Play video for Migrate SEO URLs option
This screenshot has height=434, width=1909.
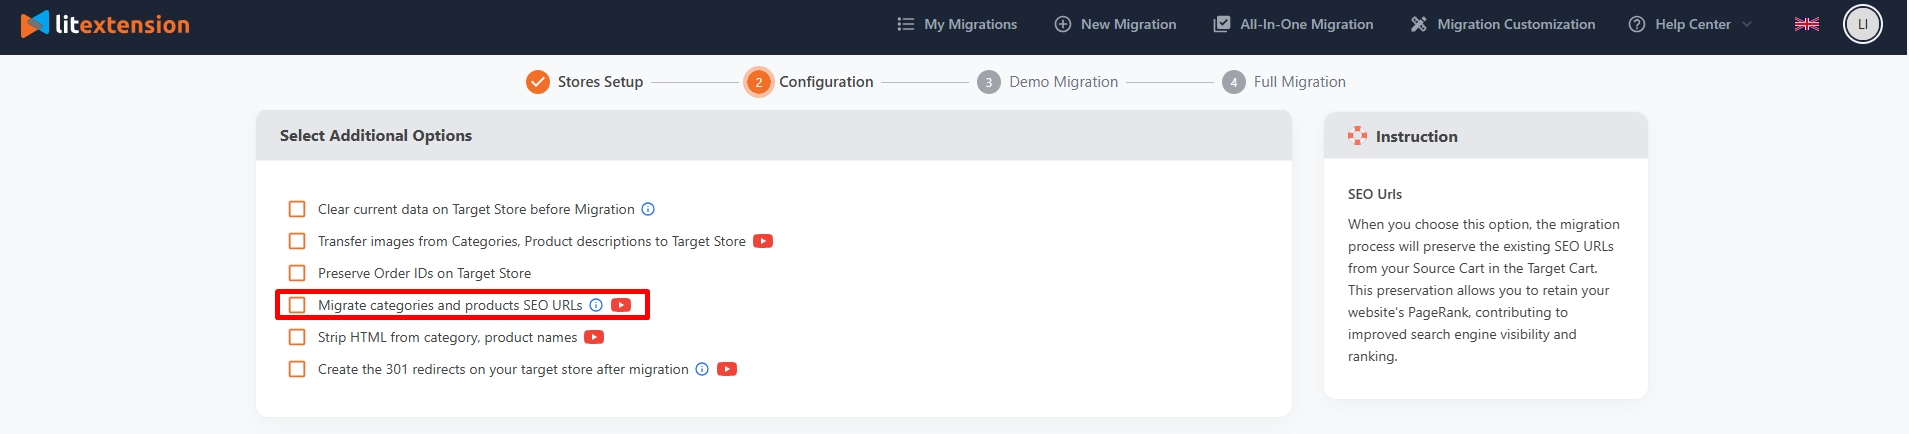[621, 305]
